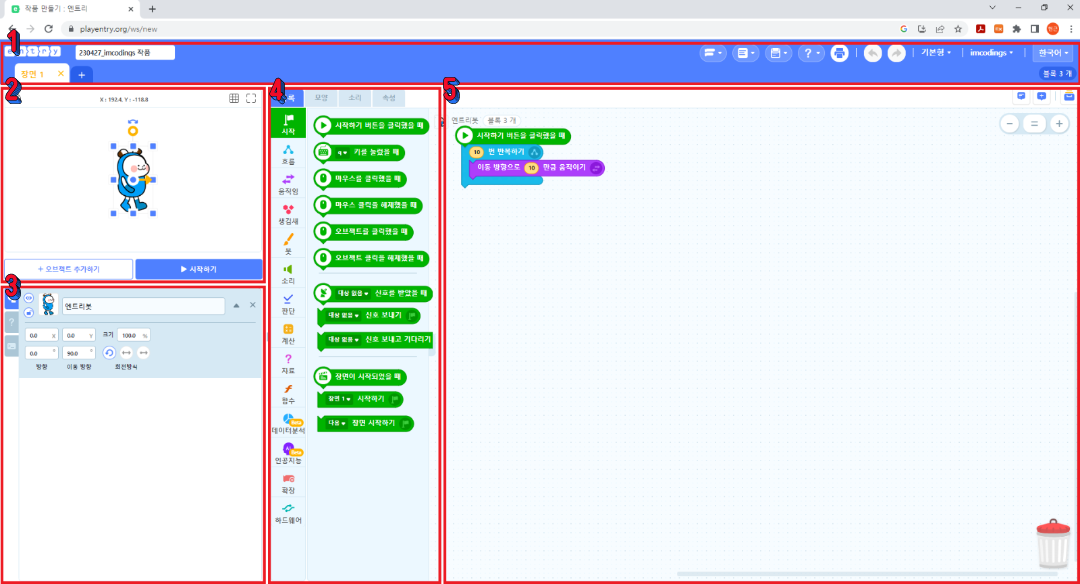
Task: Open the q key dropdown in key-pressed block
Action: [x=342, y=153]
